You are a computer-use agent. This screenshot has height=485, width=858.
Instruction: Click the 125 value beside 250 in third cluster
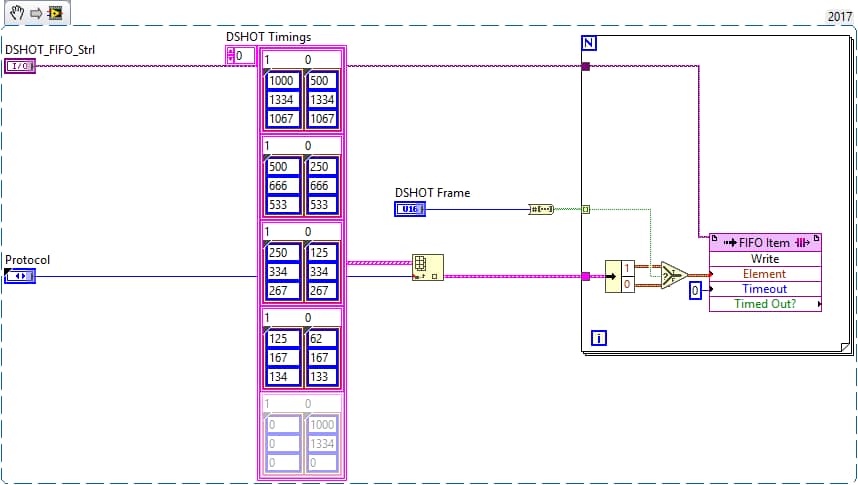(322, 252)
